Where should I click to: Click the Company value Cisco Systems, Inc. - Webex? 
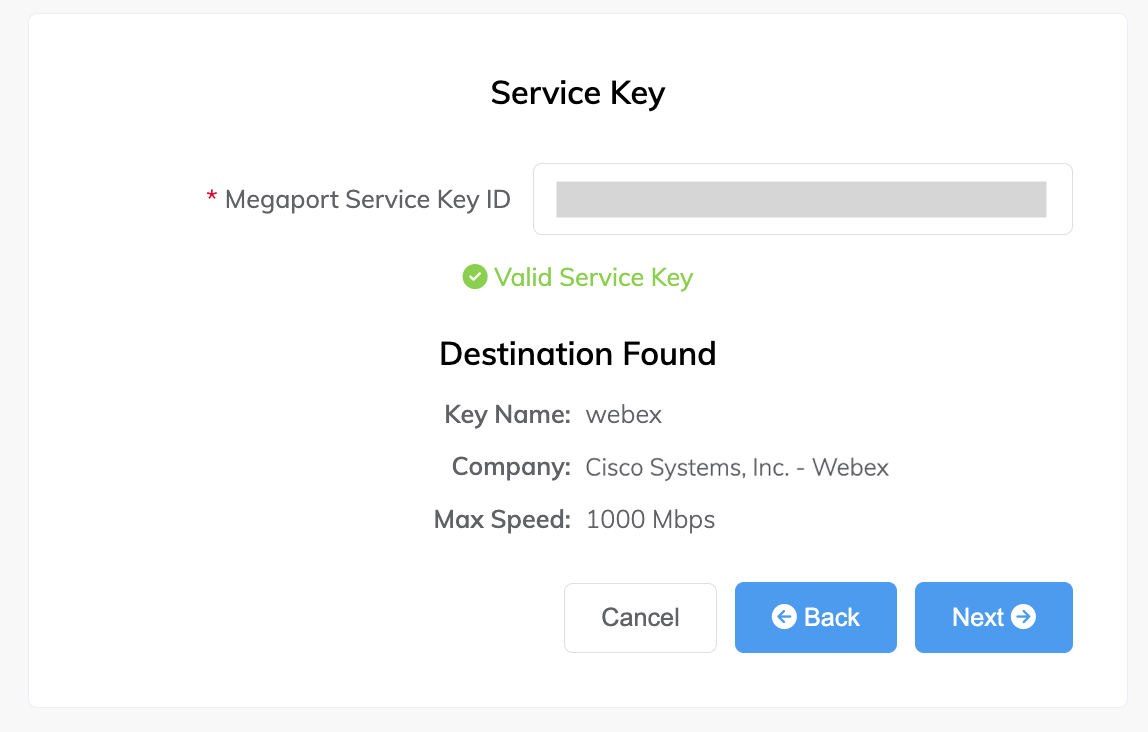737,467
